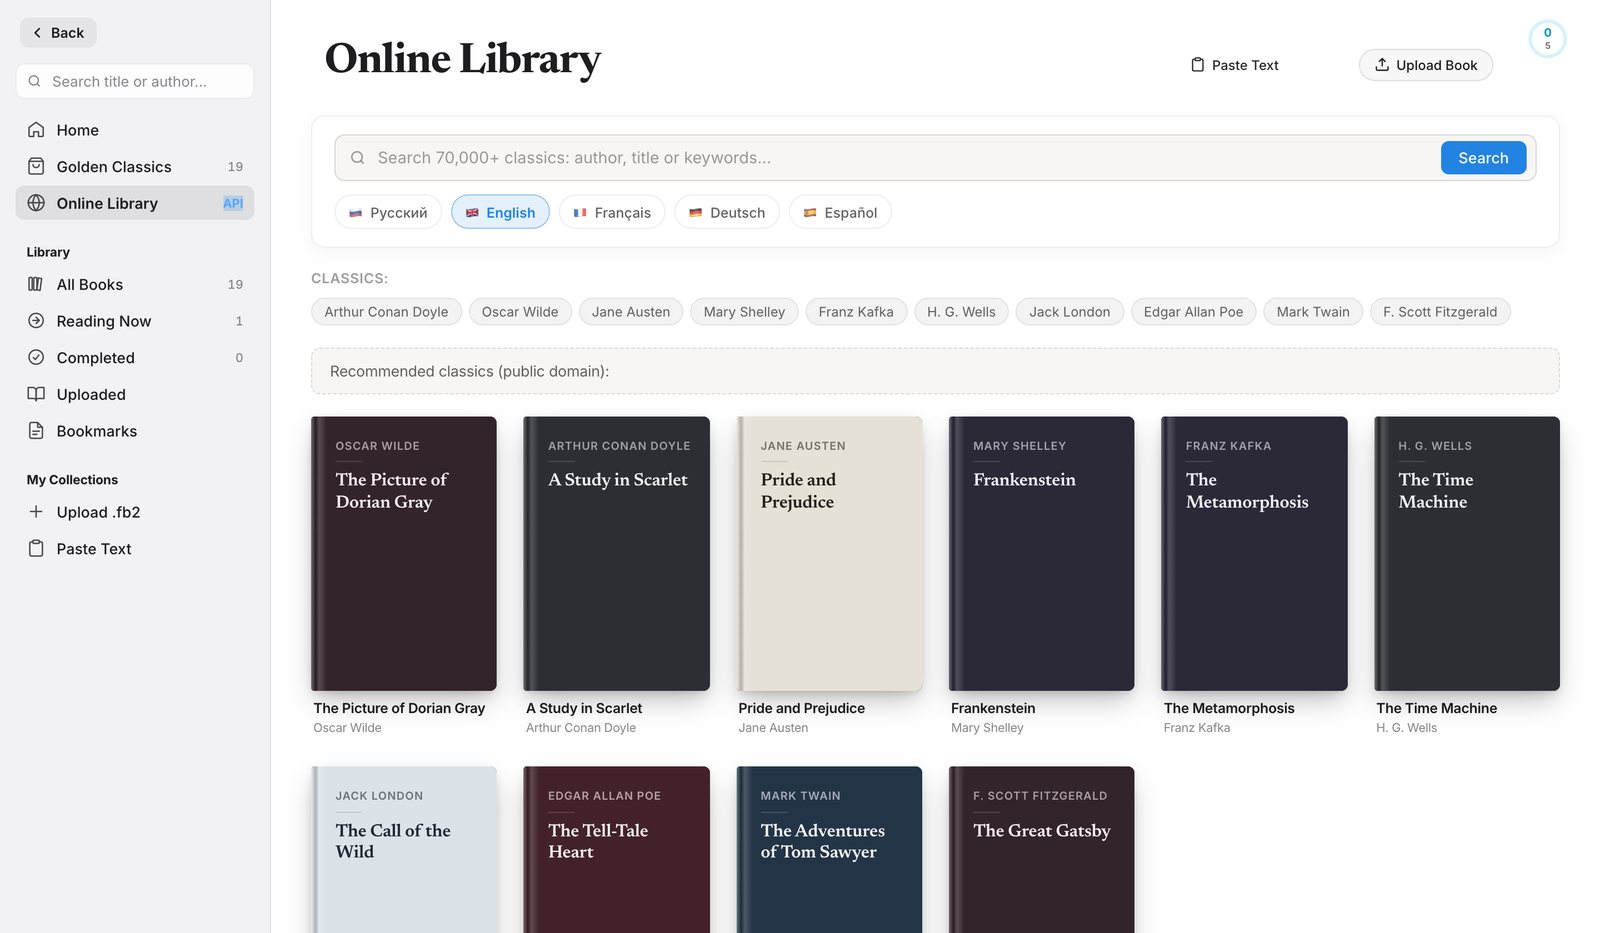The height and width of the screenshot is (933, 1600).
Task: Click the Home house icon
Action: coord(36,130)
